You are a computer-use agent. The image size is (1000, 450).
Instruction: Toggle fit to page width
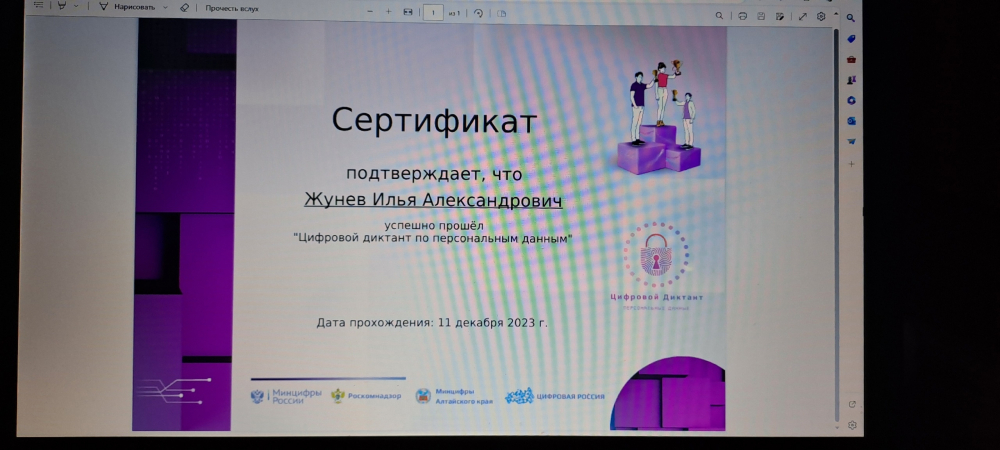coord(408,12)
